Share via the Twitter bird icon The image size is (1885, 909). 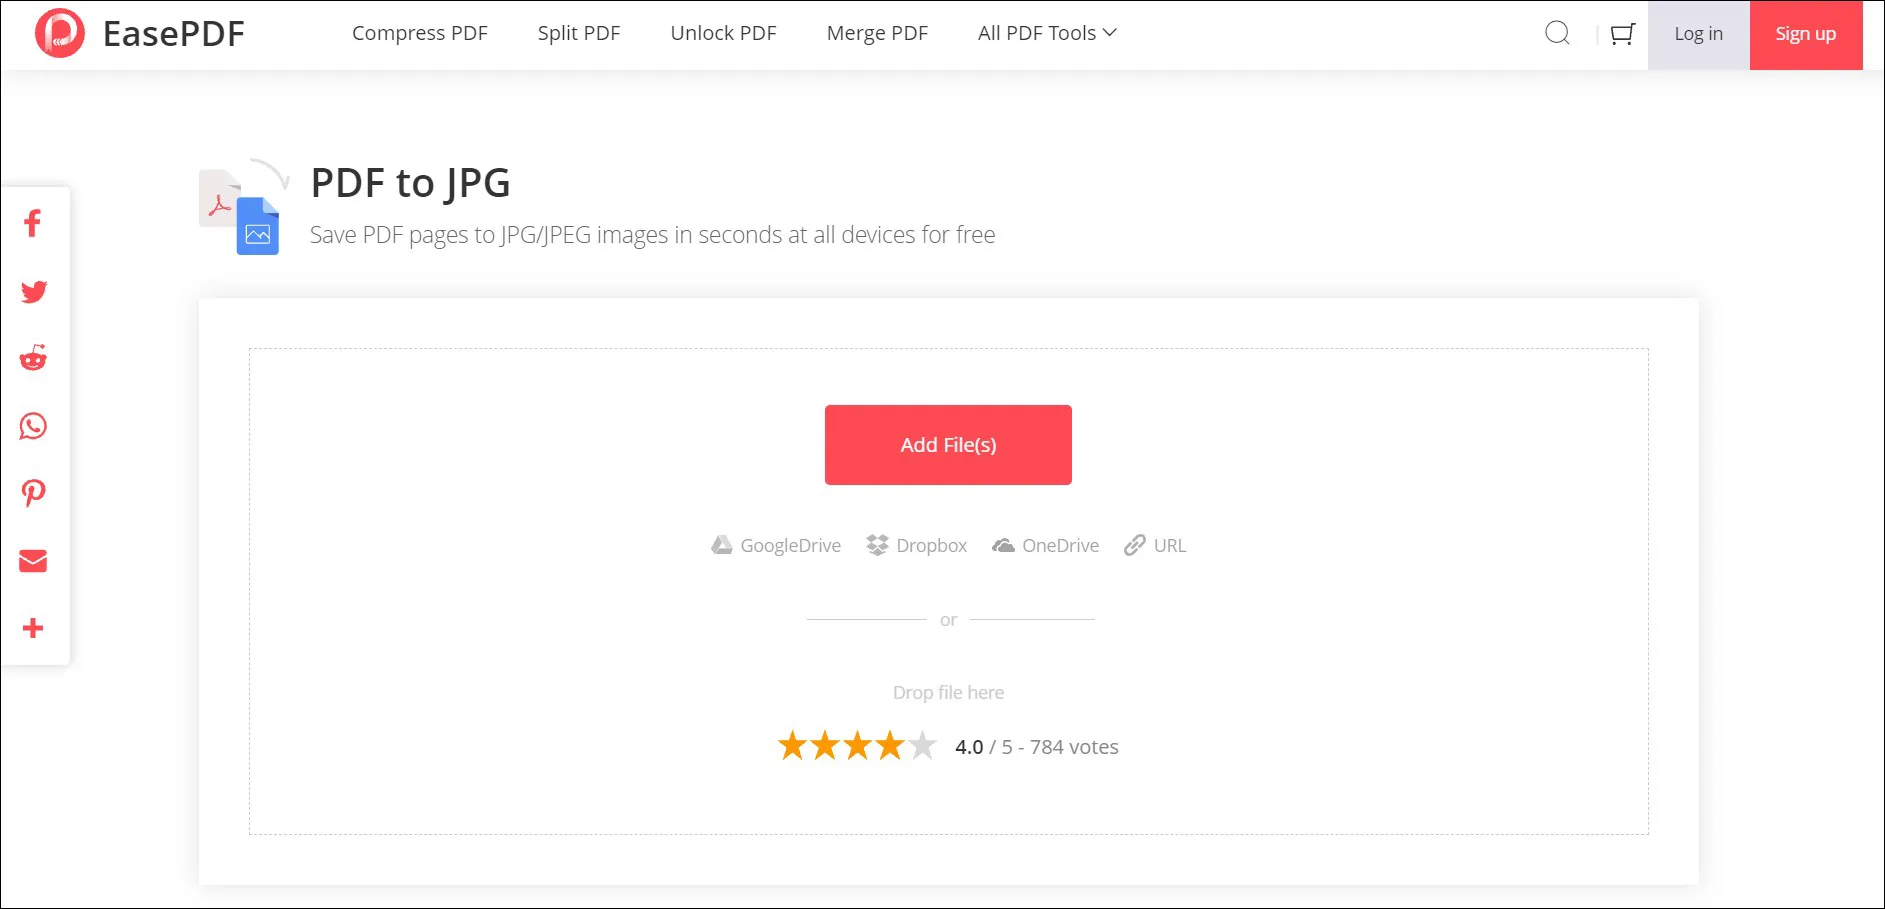click(x=34, y=291)
